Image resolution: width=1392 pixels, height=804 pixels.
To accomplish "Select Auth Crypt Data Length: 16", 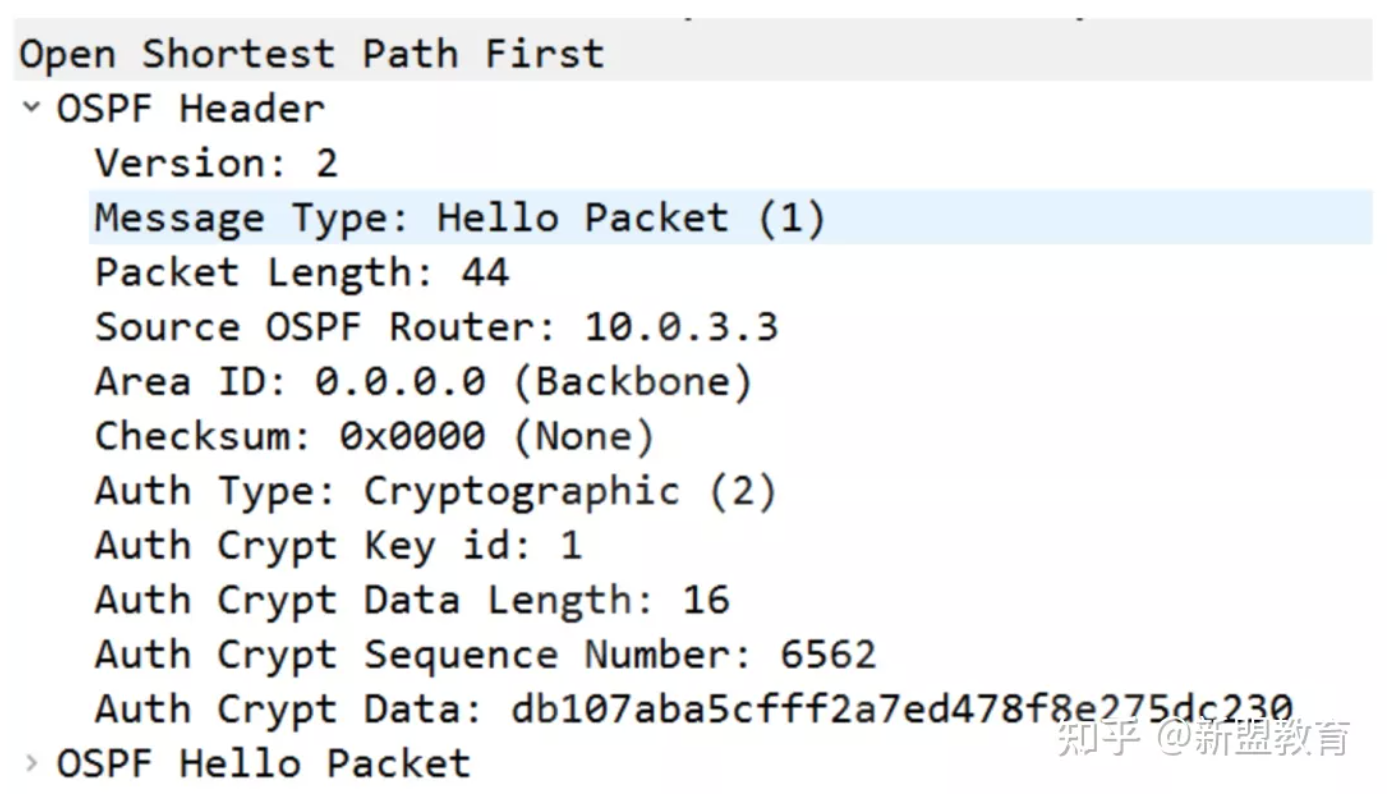I will pyautogui.click(x=412, y=600).
